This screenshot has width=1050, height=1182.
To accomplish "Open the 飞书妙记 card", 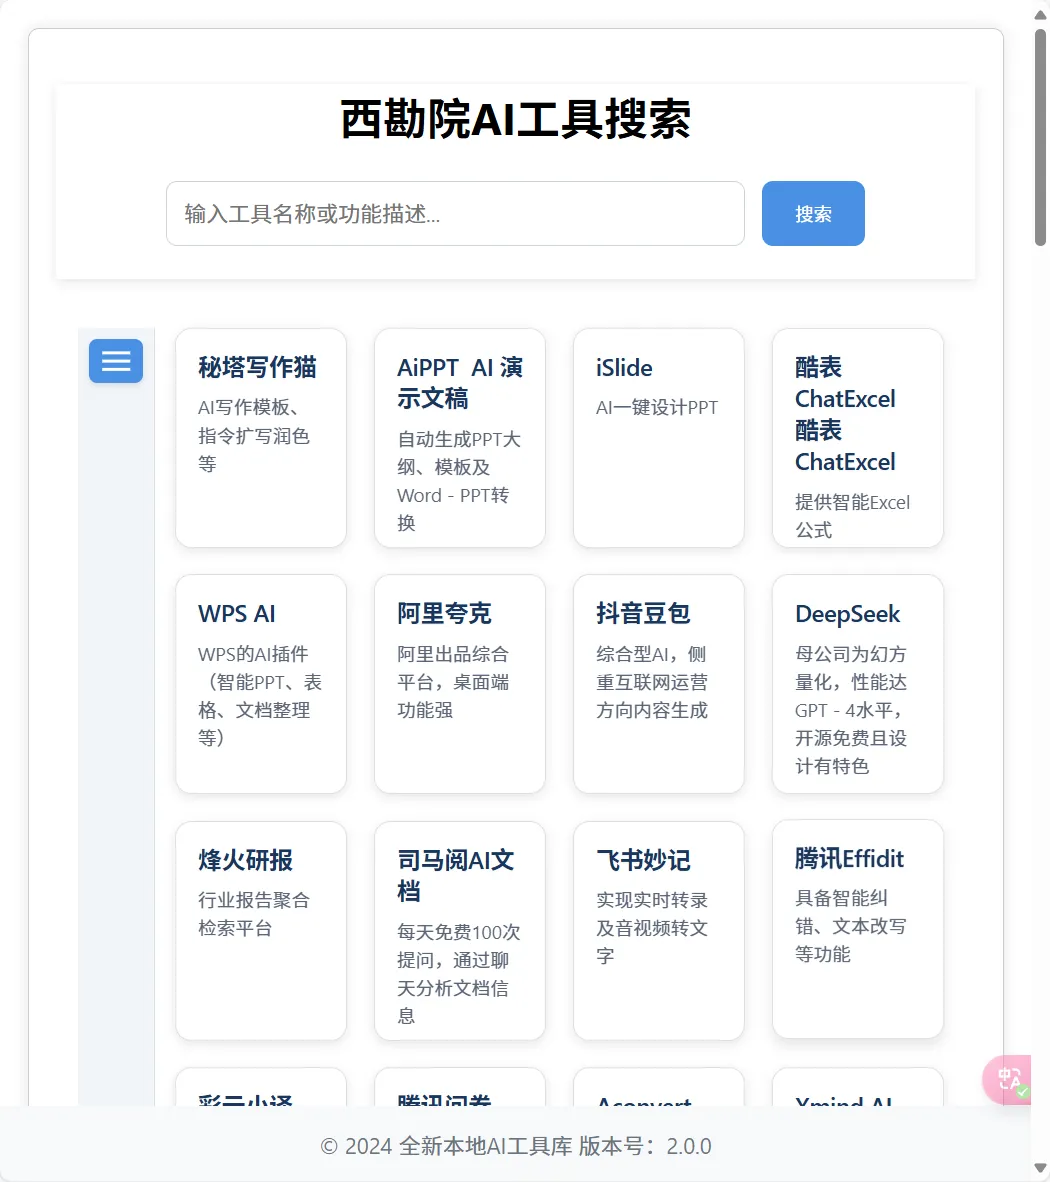I will 659,930.
